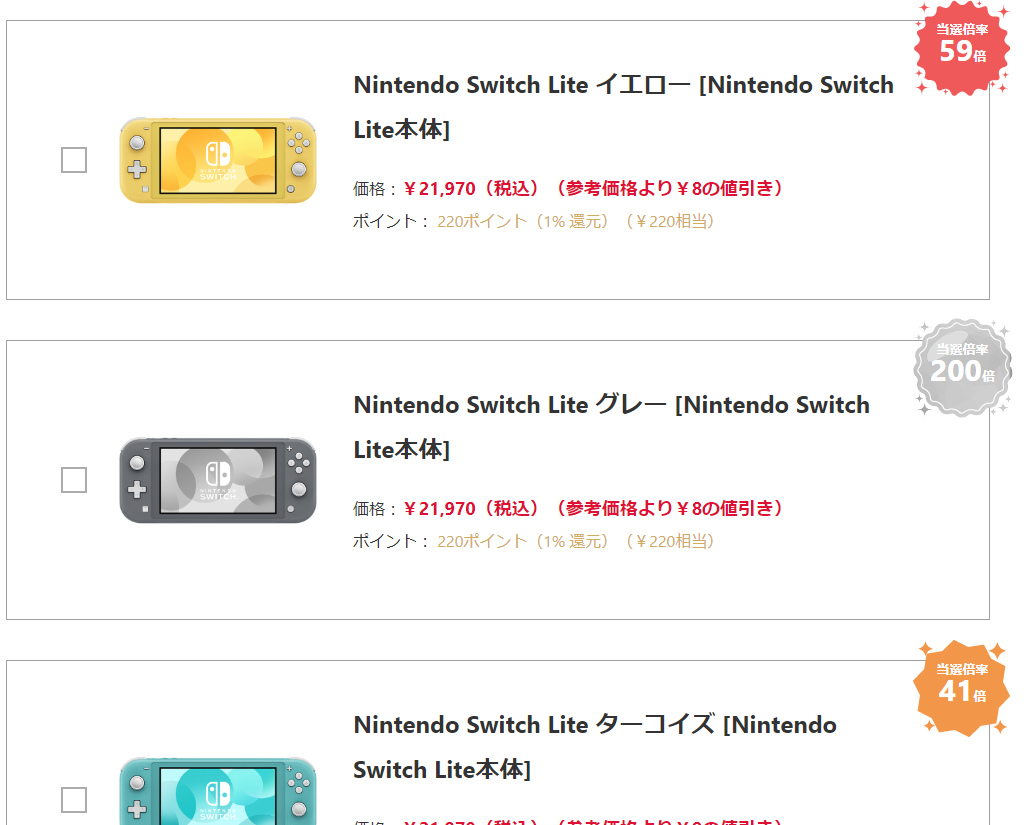Click the turquoise Switch Lite product image
This screenshot has width=1028, height=825.
click(x=218, y=791)
